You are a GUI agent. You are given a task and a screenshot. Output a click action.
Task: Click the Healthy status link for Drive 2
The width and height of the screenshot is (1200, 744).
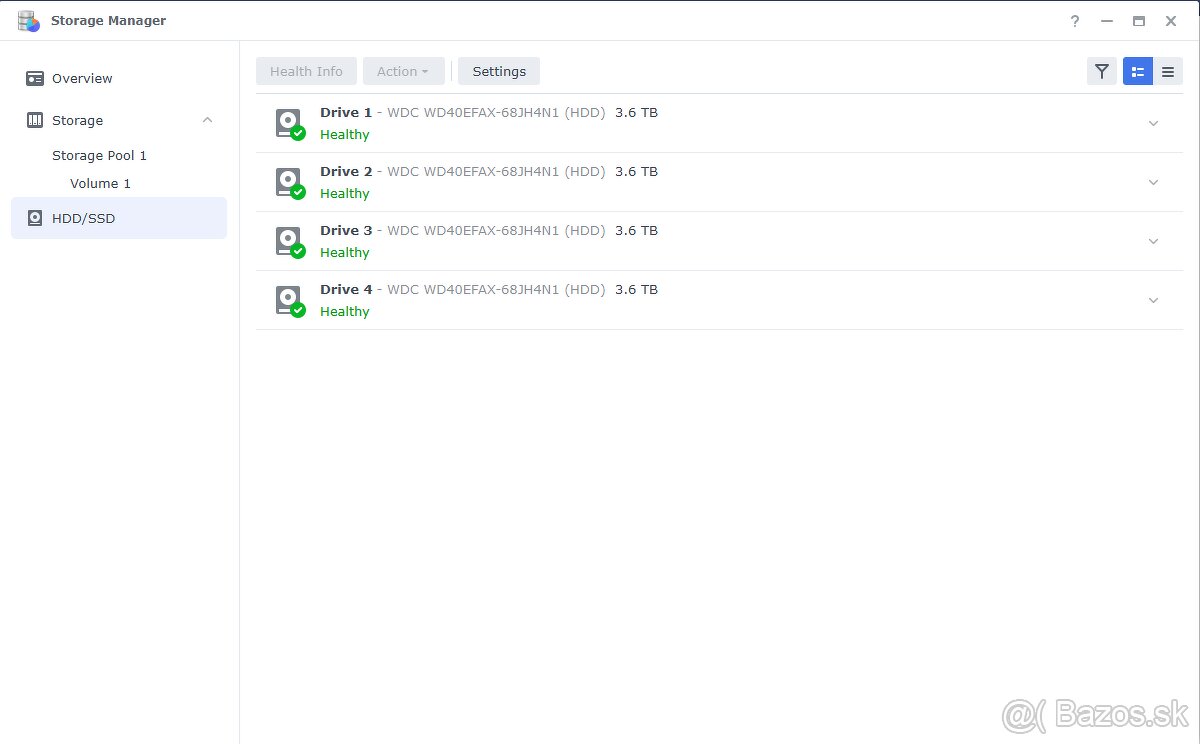[344, 193]
